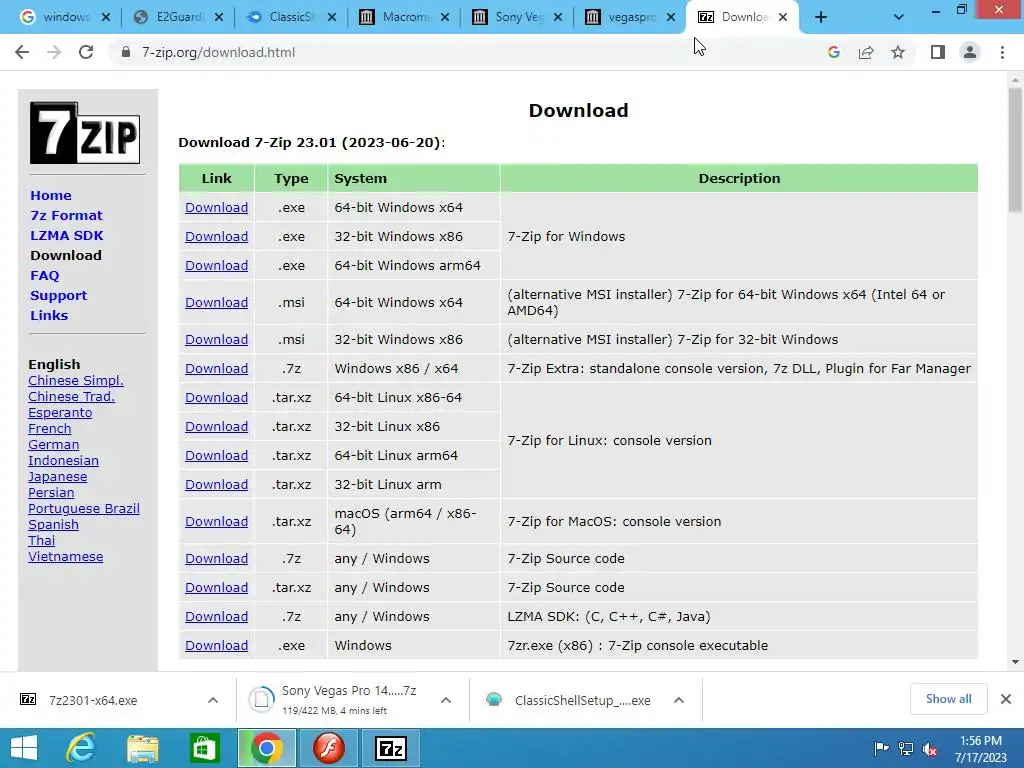Share this page with the share icon
This screenshot has width=1024, height=768.
(866, 52)
